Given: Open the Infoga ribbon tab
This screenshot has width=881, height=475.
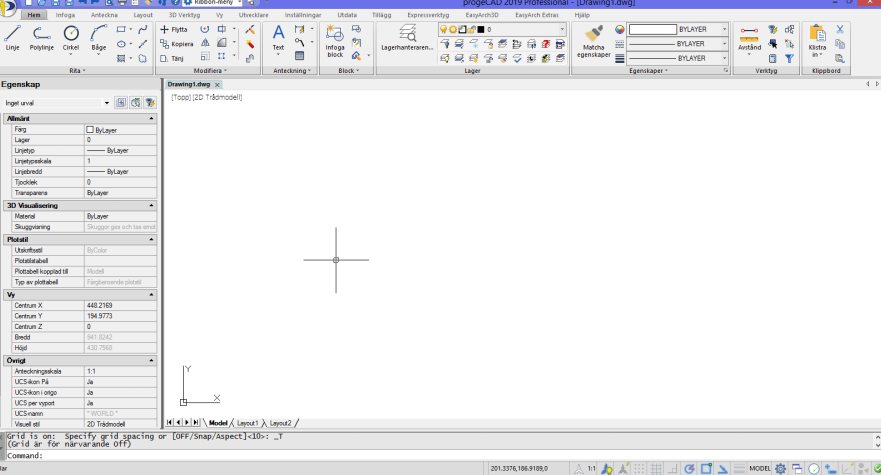Looking at the screenshot, I should [x=65, y=15].
